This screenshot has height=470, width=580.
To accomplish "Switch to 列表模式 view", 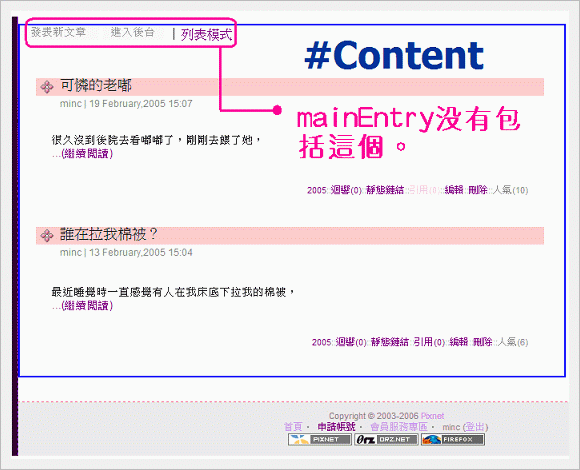I will 206,35.
